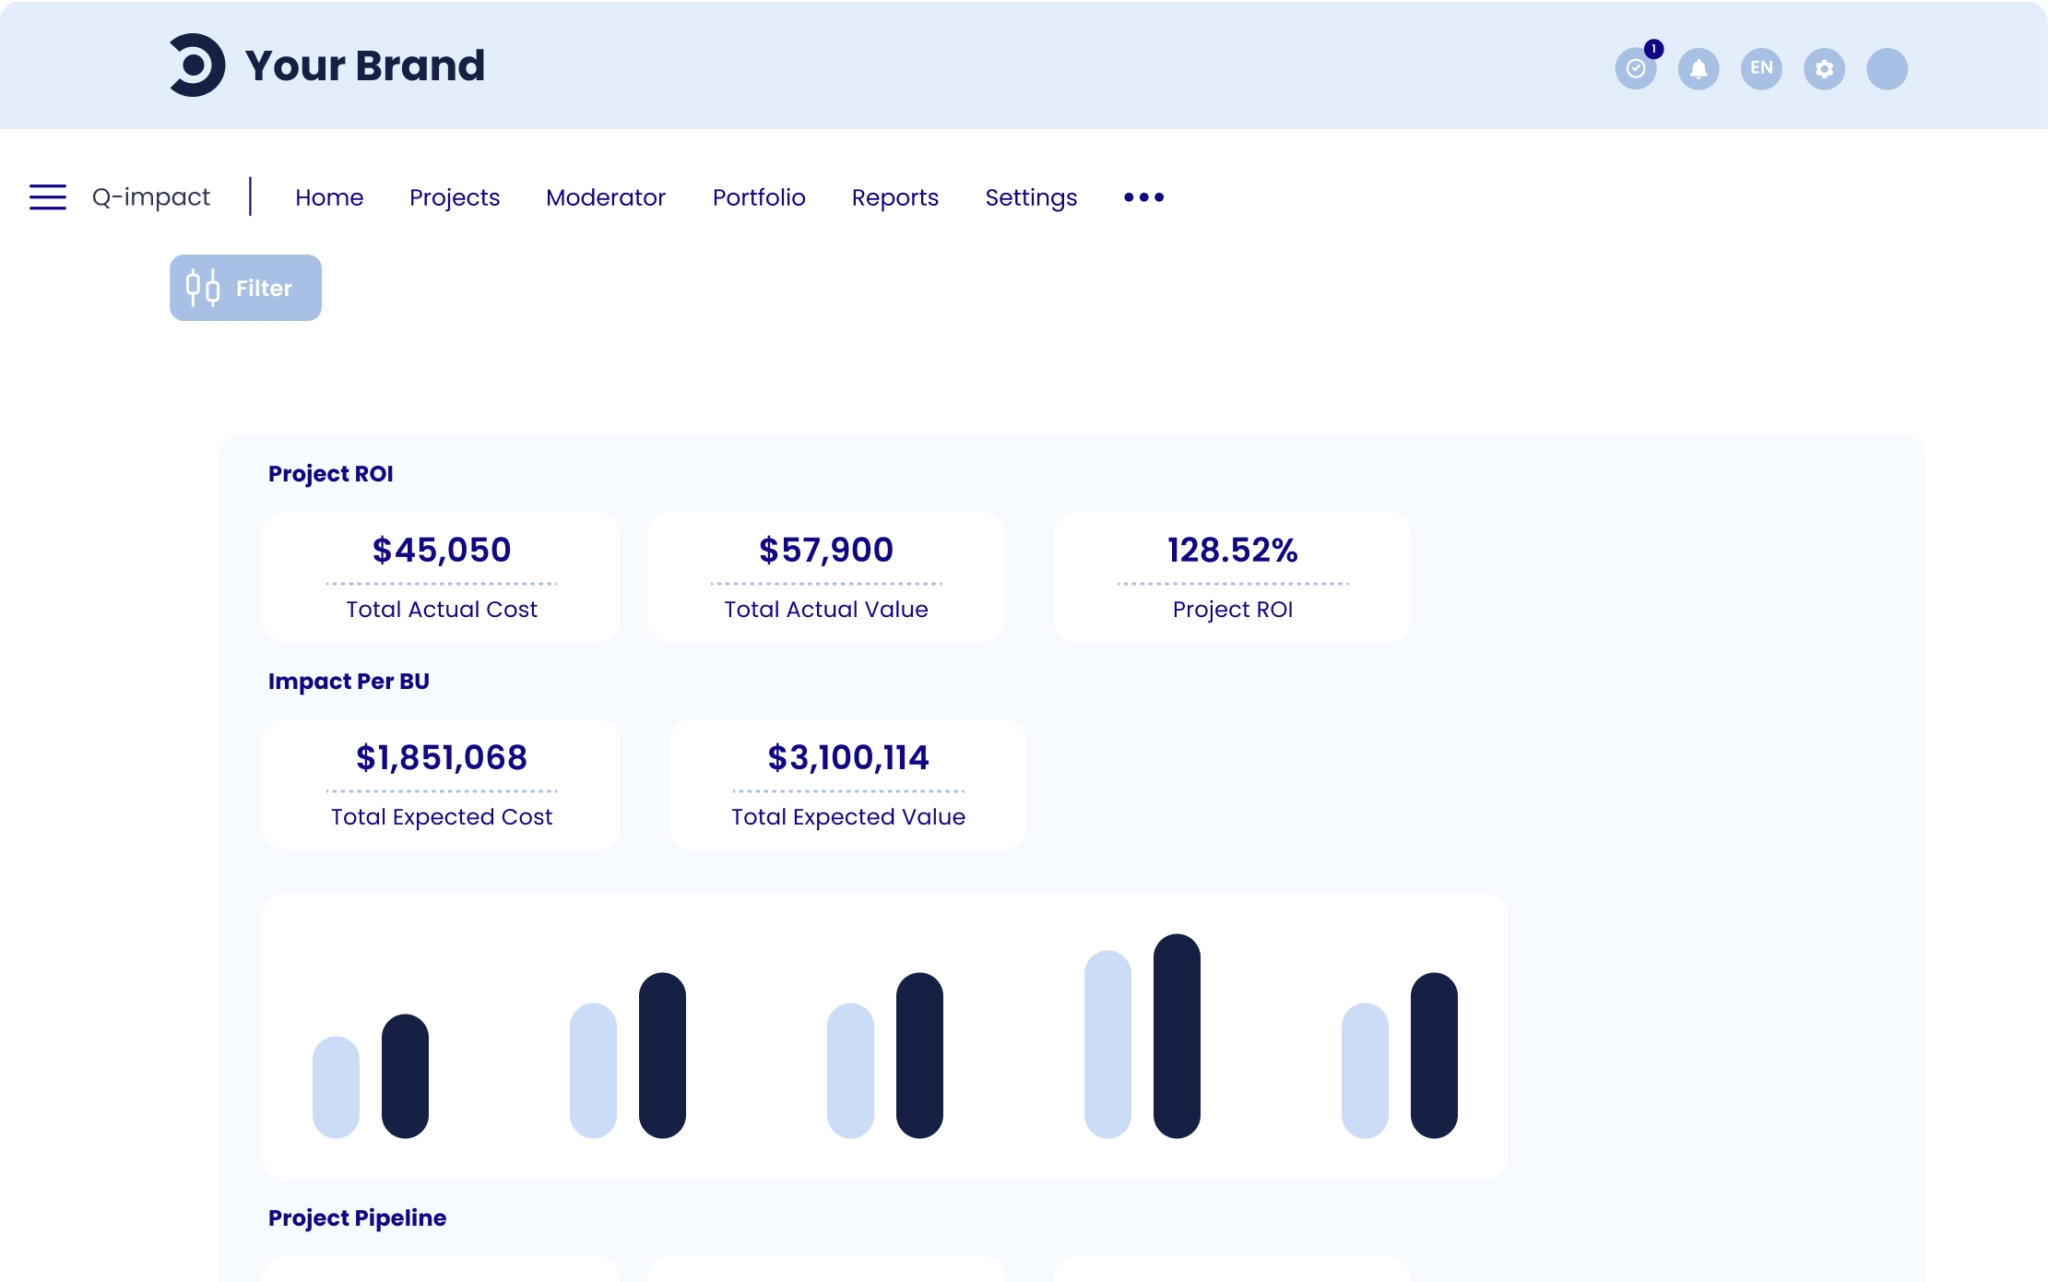Open the EN language selector
This screenshot has width=2048, height=1282.
(1761, 69)
